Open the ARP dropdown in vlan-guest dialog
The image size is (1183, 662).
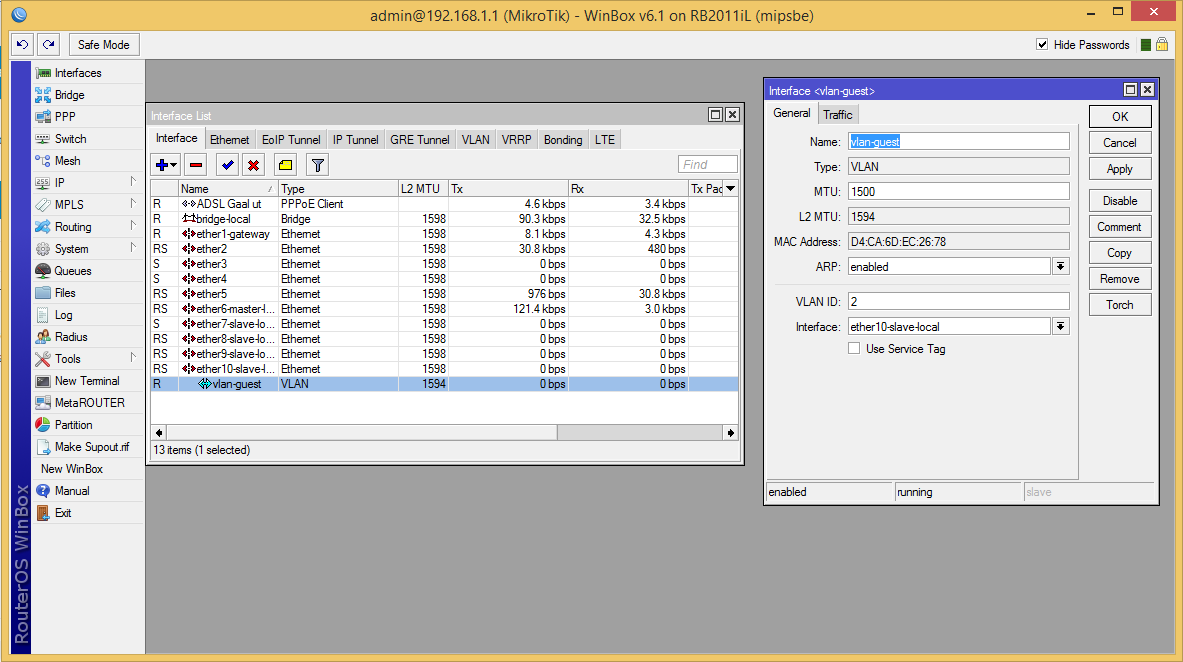click(1061, 266)
